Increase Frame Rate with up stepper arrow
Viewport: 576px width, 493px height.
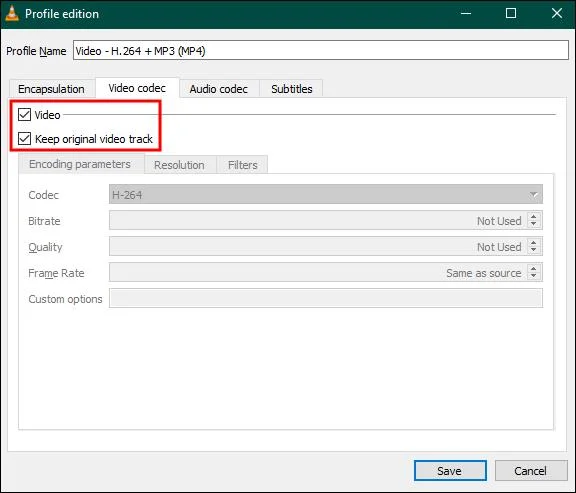pos(534,269)
